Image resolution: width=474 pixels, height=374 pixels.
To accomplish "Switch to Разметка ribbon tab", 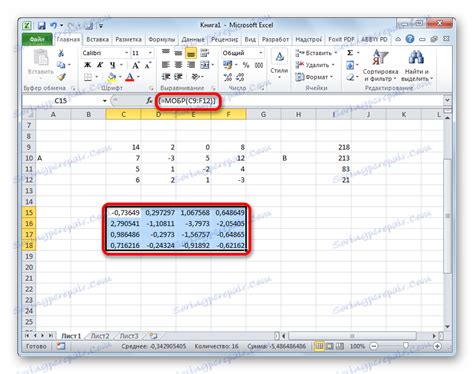I will (128, 39).
